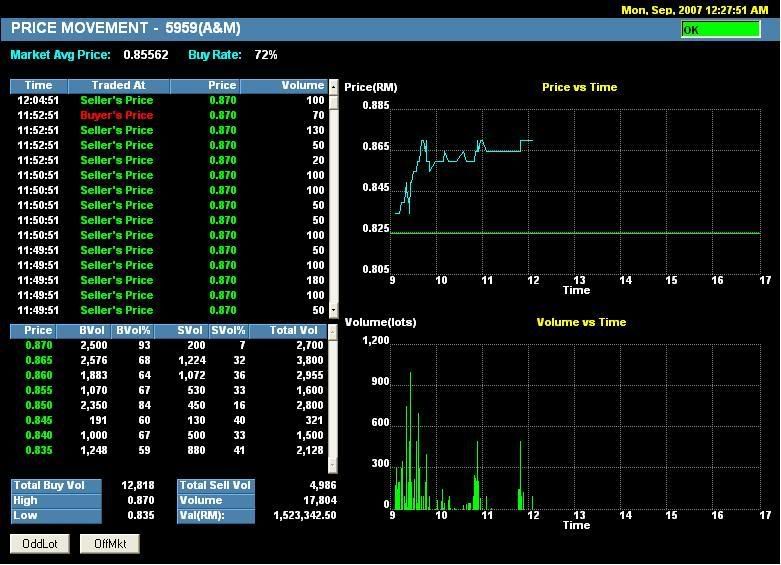Select the 12:04:51 trade row
This screenshot has height=565, width=781.
pyautogui.click(x=170, y=100)
